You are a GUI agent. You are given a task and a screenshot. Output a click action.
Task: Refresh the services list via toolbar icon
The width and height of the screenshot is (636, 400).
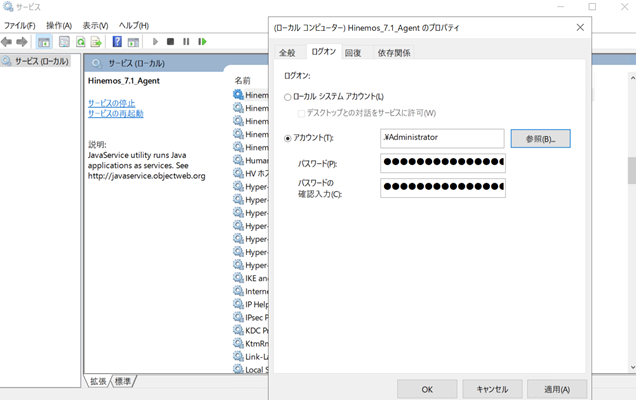(81, 42)
